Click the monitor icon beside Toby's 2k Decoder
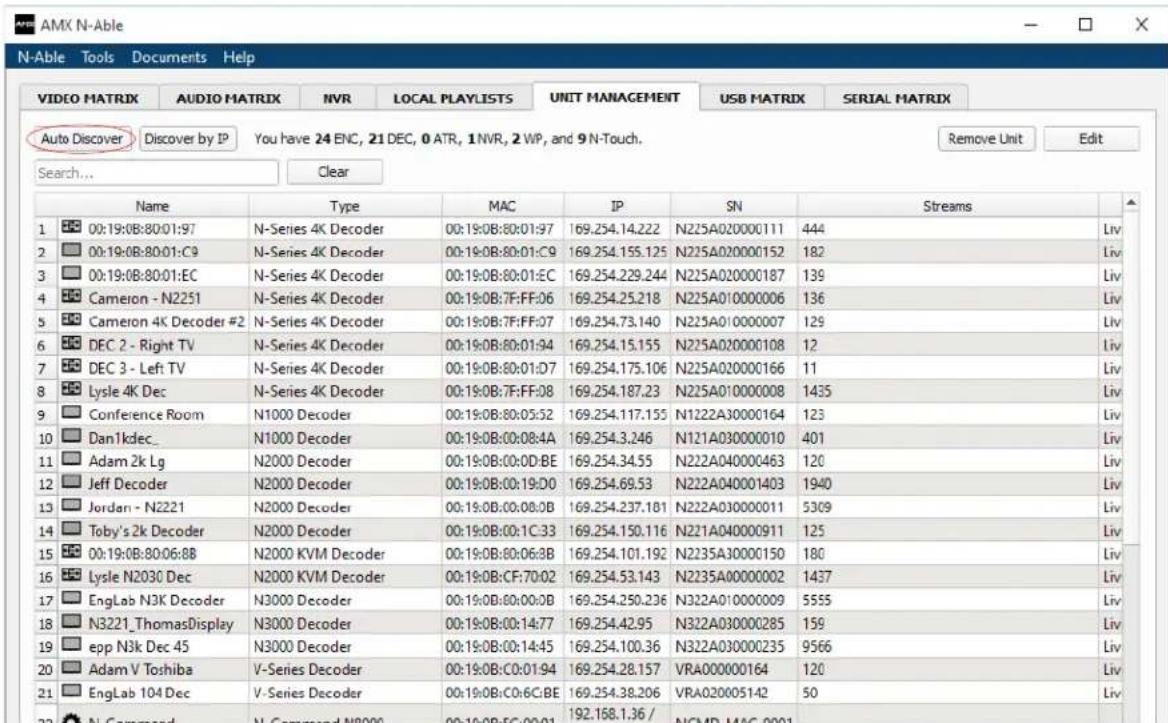 coord(72,529)
